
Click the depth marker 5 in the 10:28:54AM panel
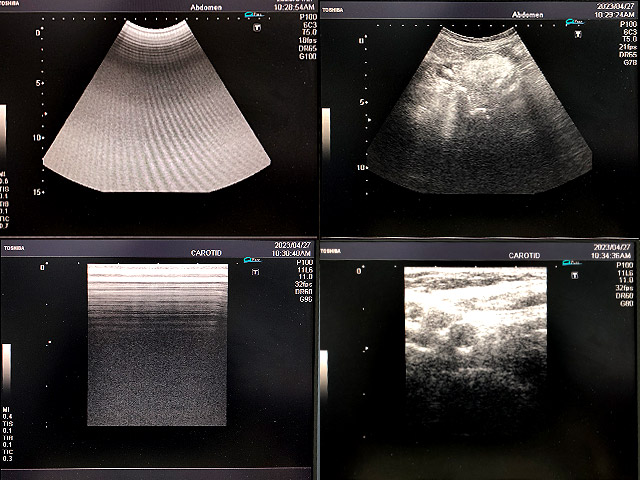(40, 83)
